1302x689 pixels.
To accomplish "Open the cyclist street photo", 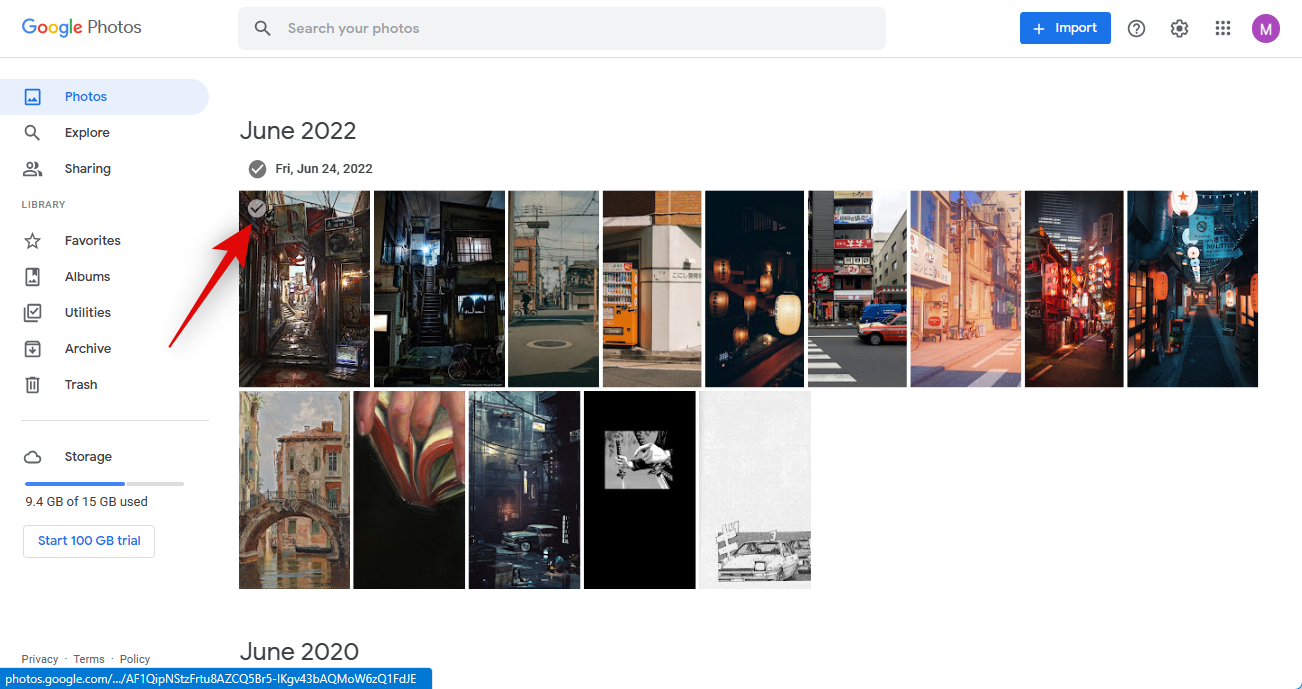I will point(553,289).
